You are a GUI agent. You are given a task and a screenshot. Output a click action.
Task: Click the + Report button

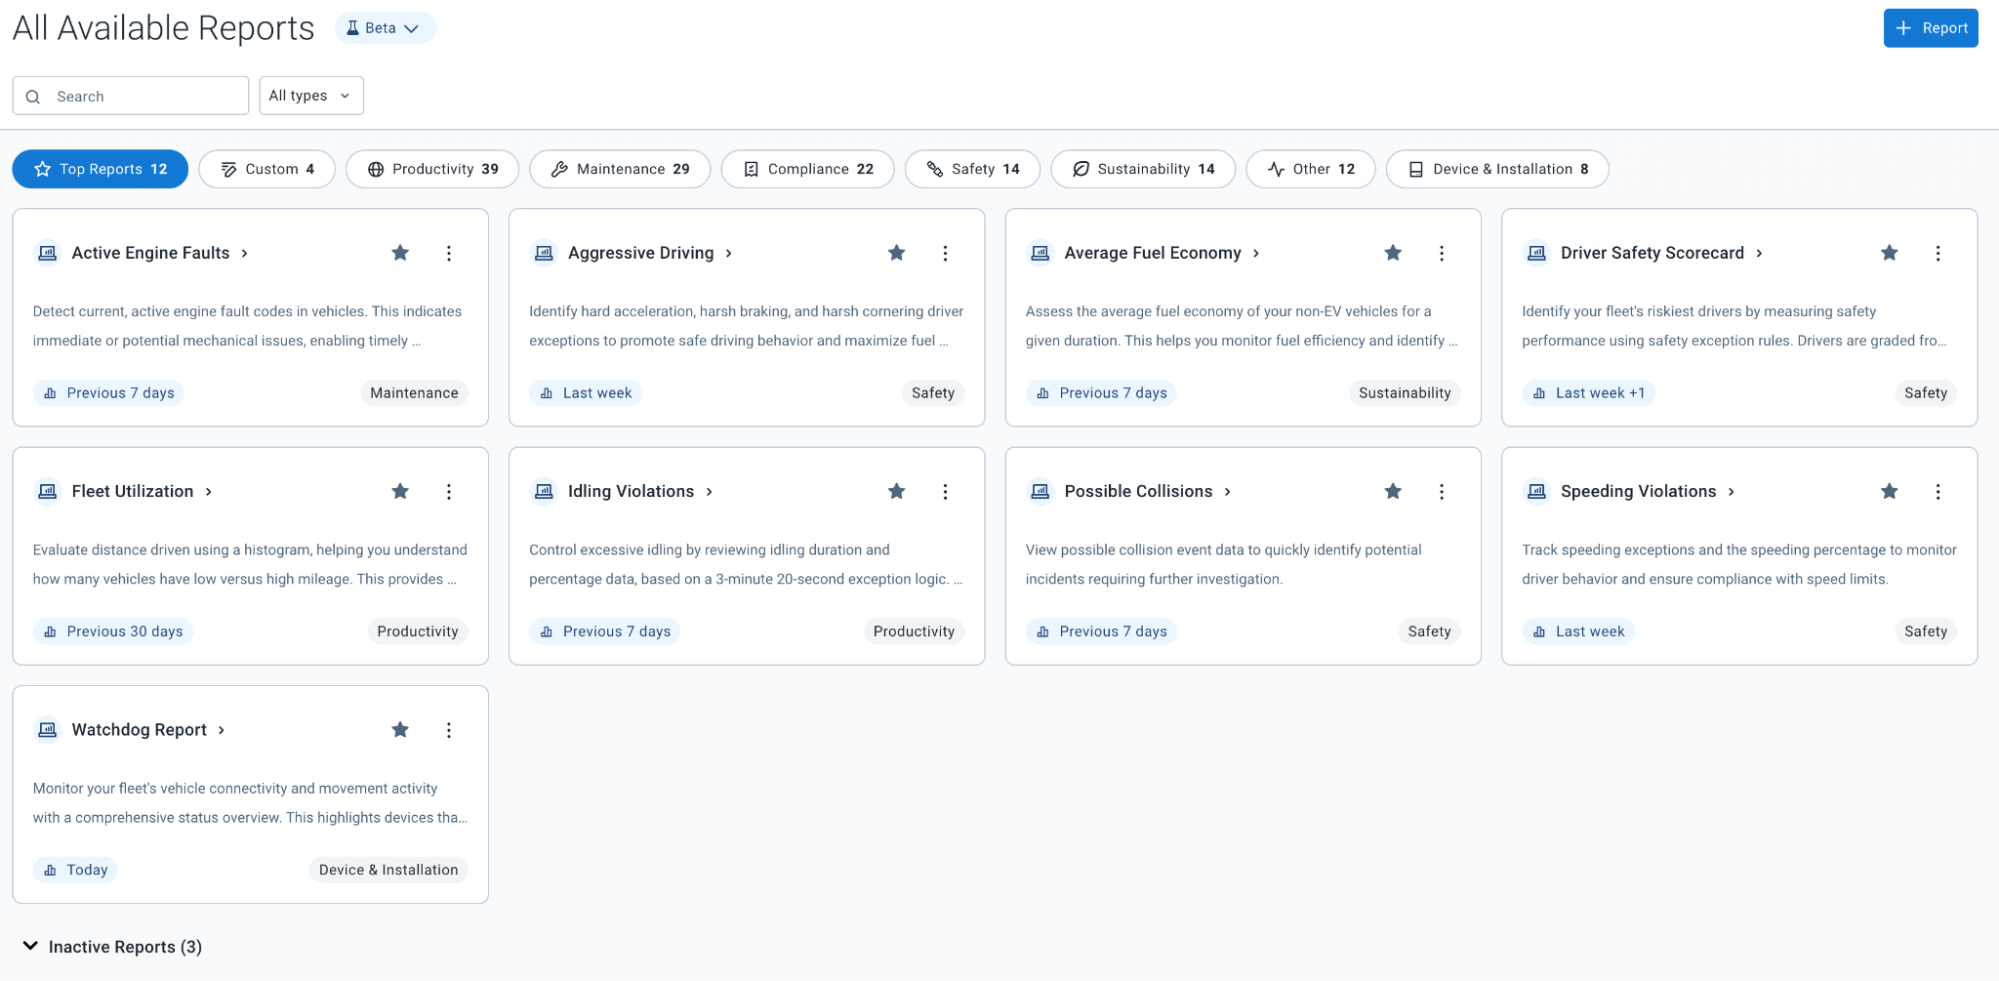tap(1930, 27)
